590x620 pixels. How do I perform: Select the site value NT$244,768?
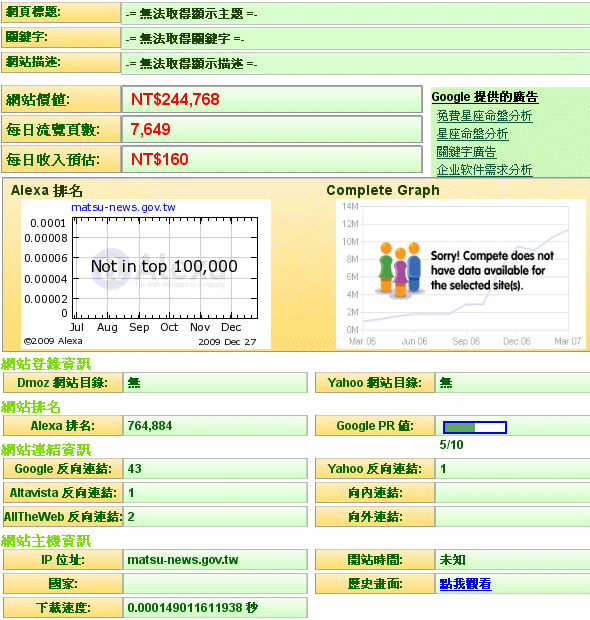175,99
